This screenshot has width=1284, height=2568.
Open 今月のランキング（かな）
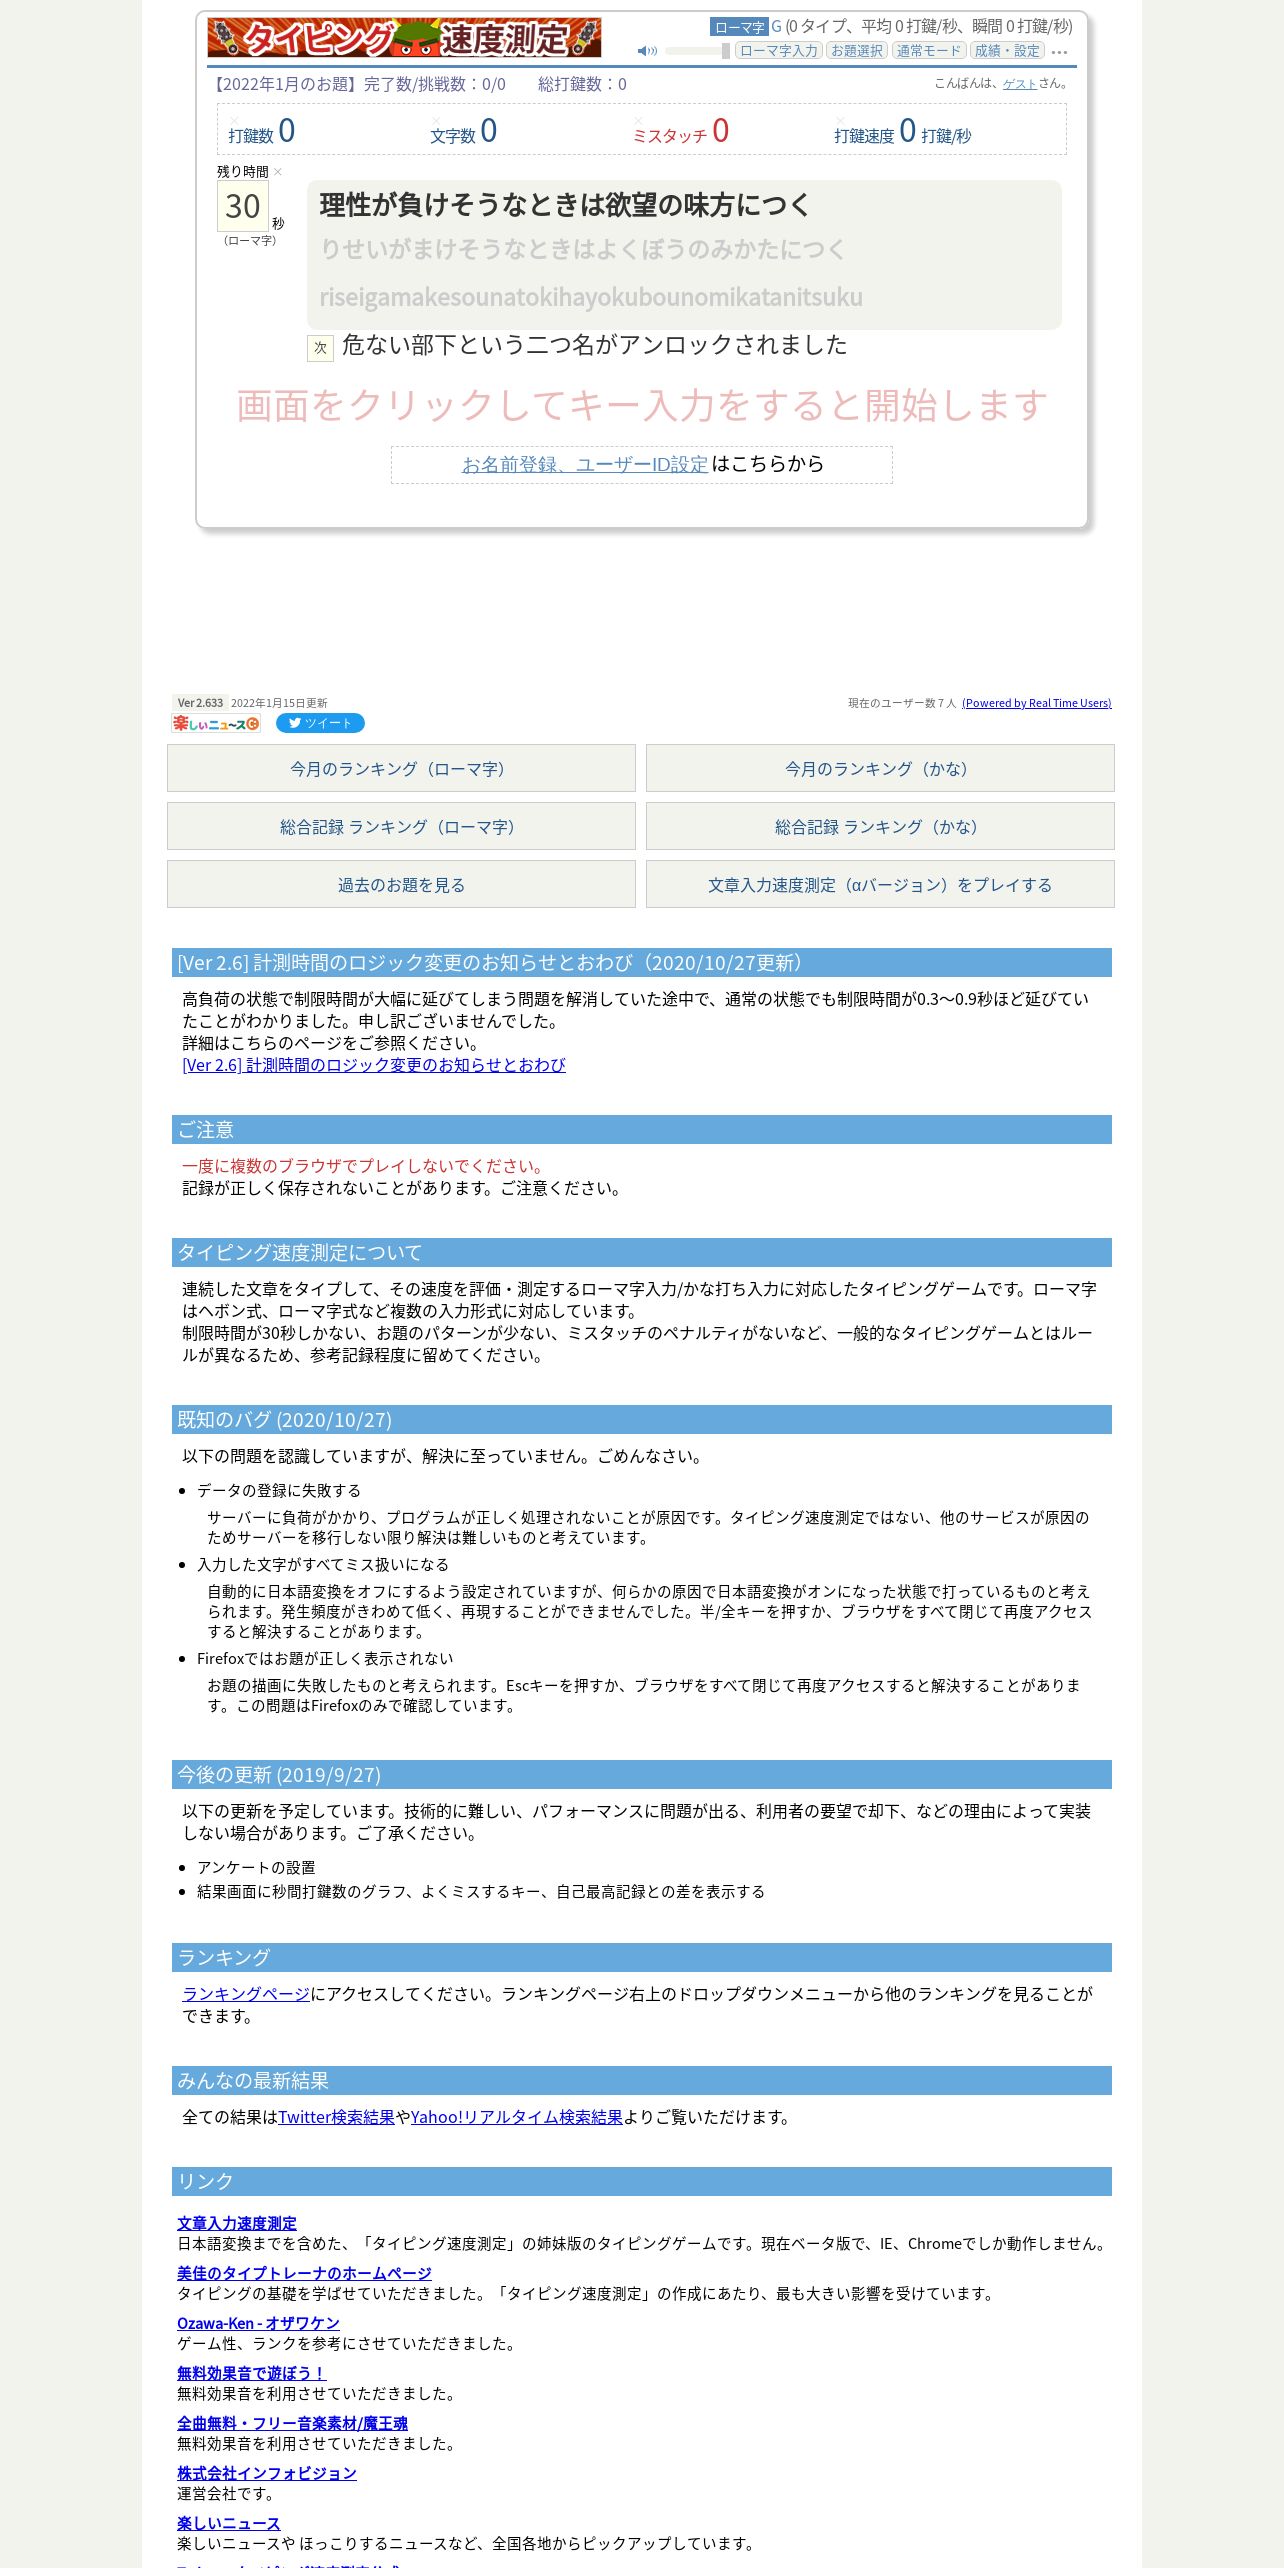(880, 768)
